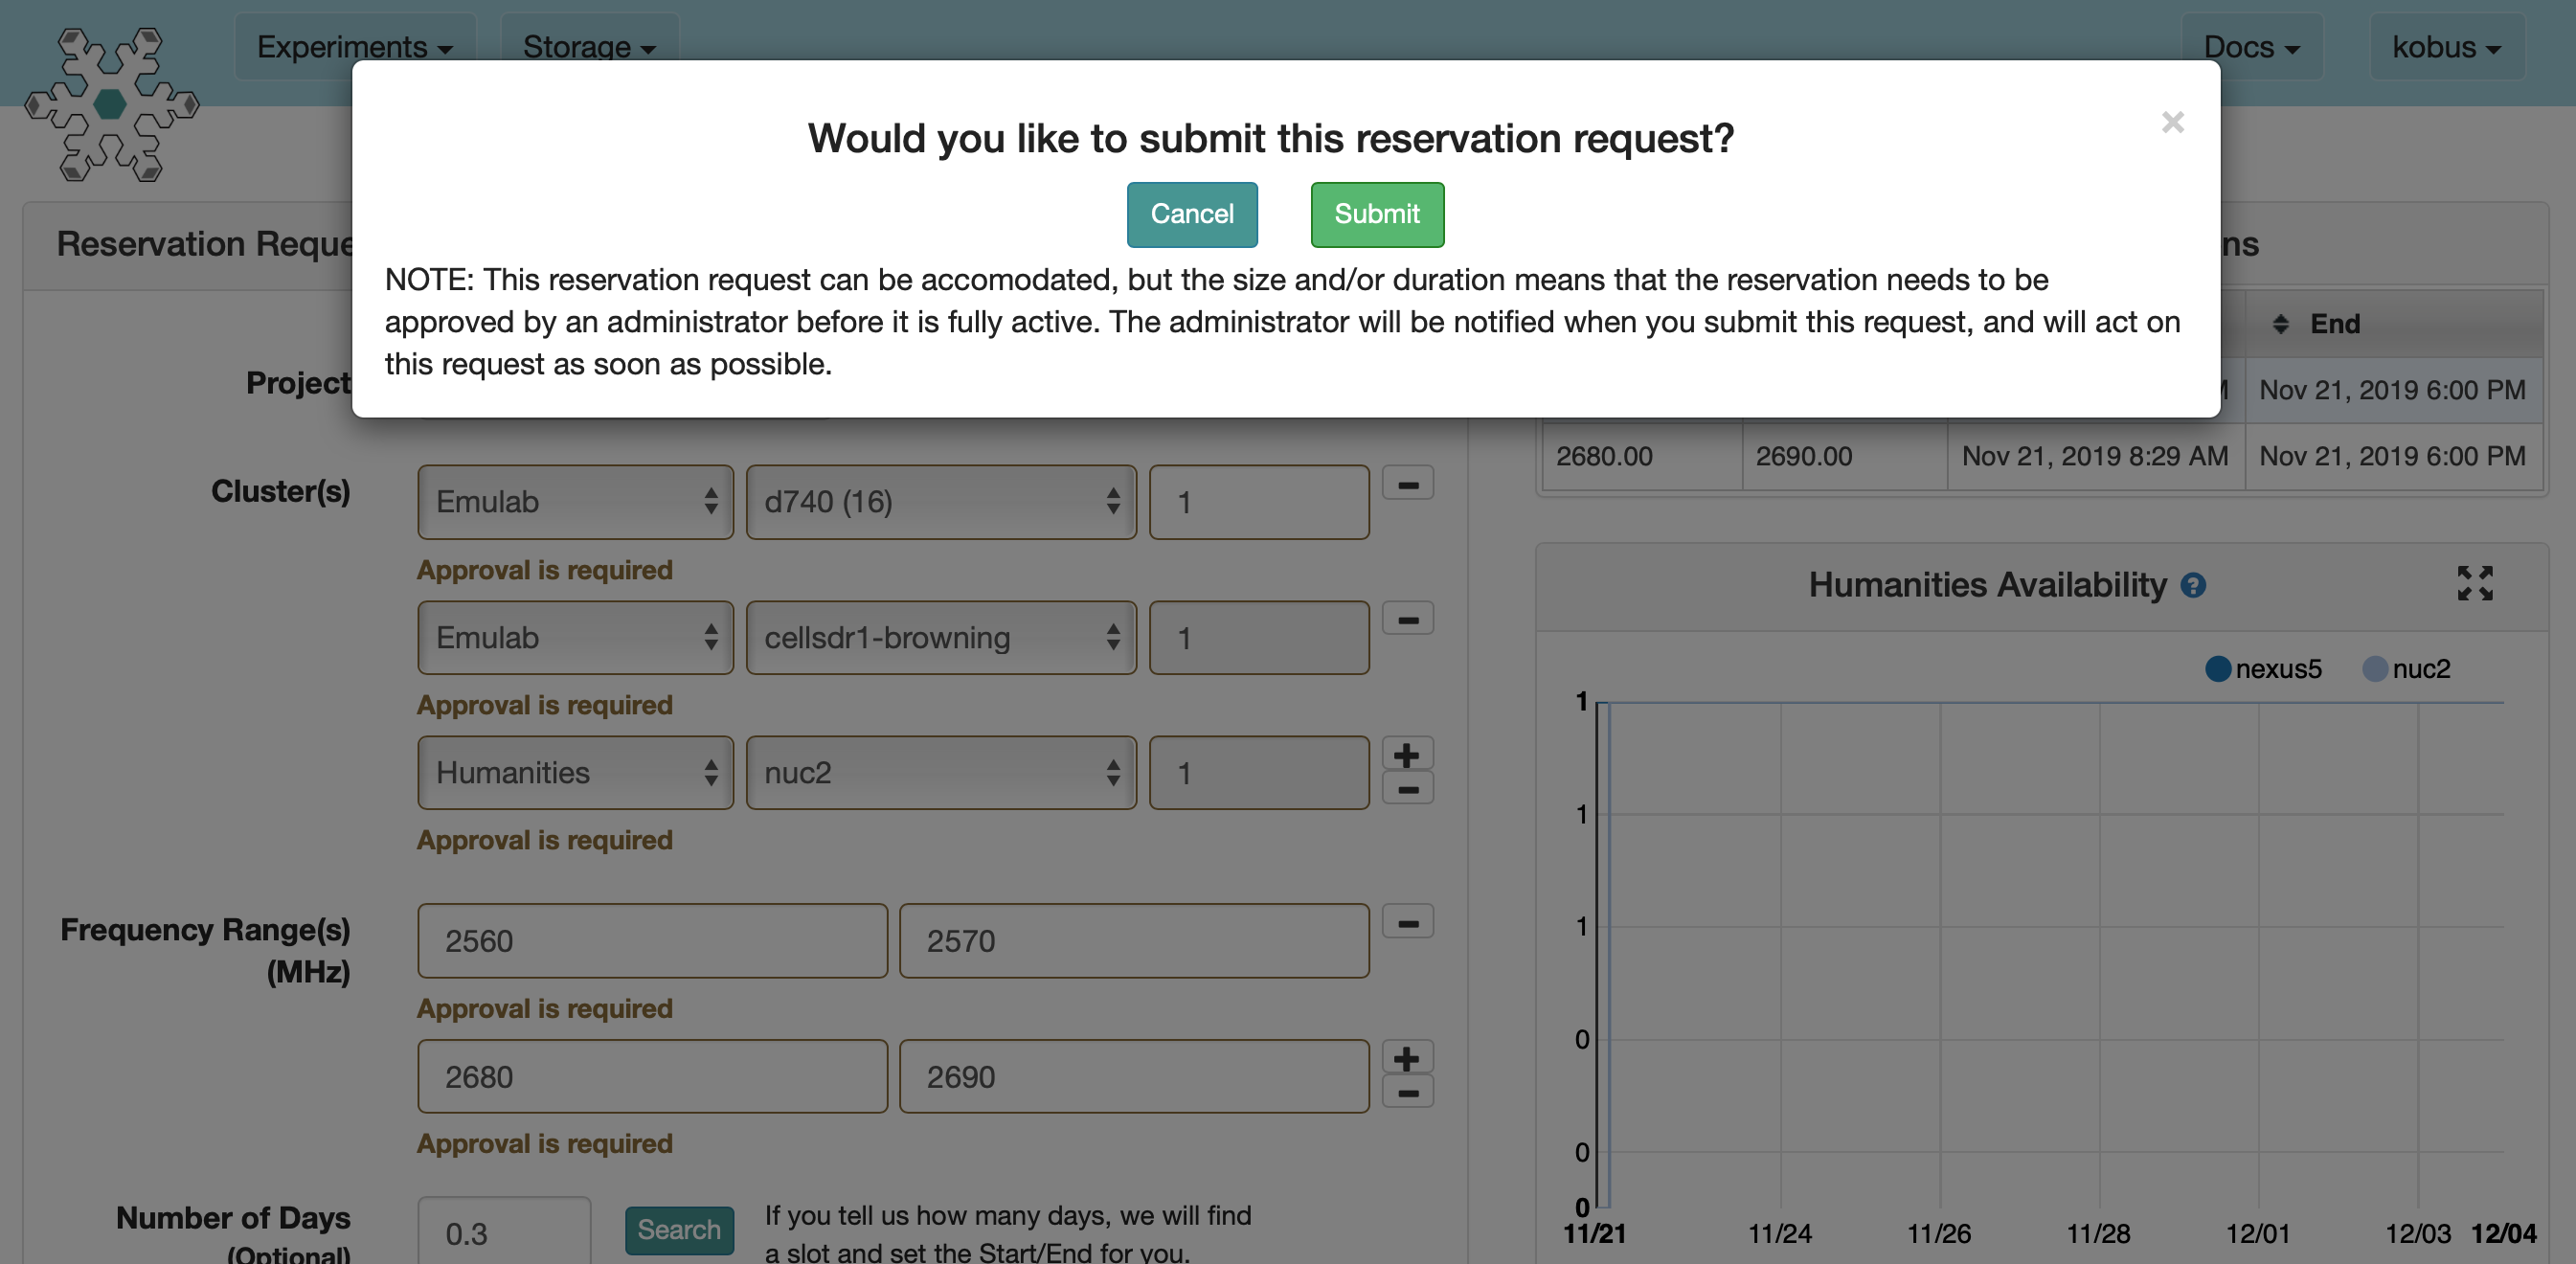2576x1264 pixels.
Task: Open the Humanities cluster dropdown
Action: pyautogui.click(x=575, y=773)
